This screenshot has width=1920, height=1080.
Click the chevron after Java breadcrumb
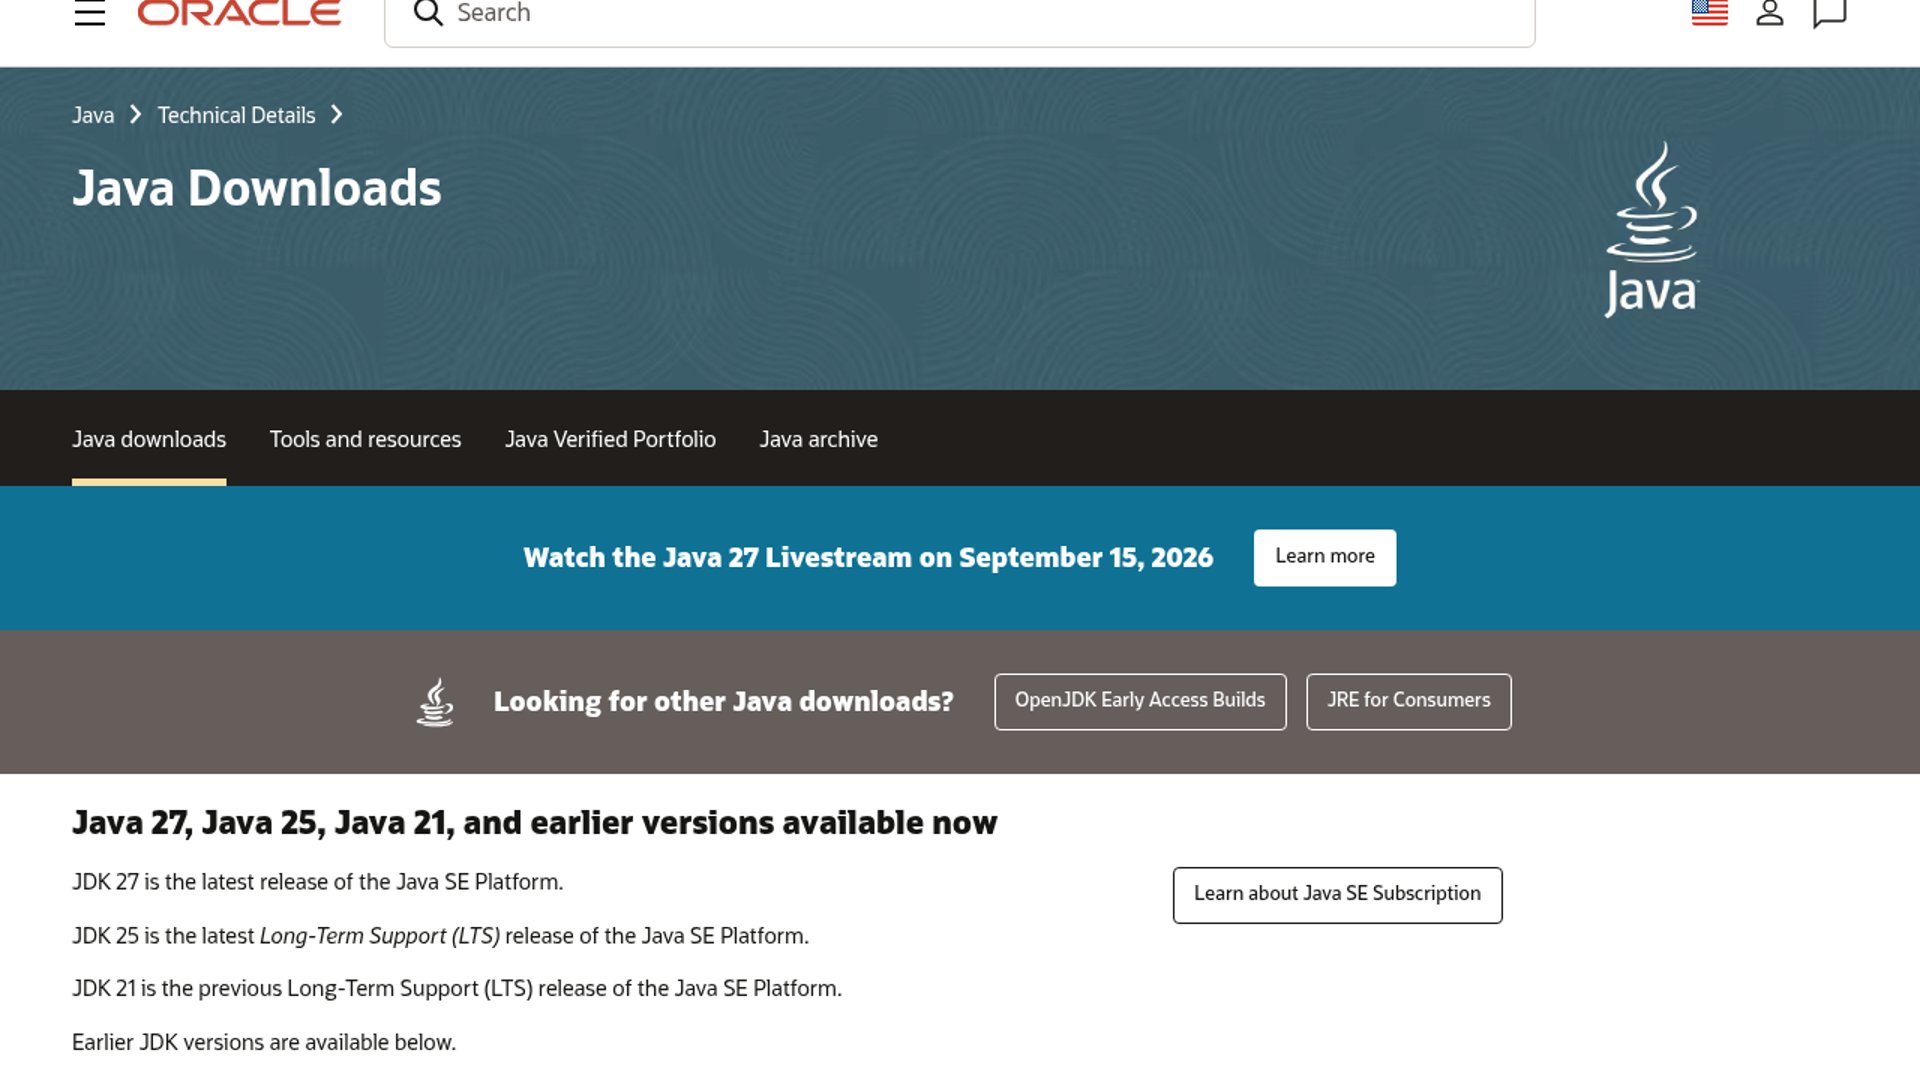136,115
